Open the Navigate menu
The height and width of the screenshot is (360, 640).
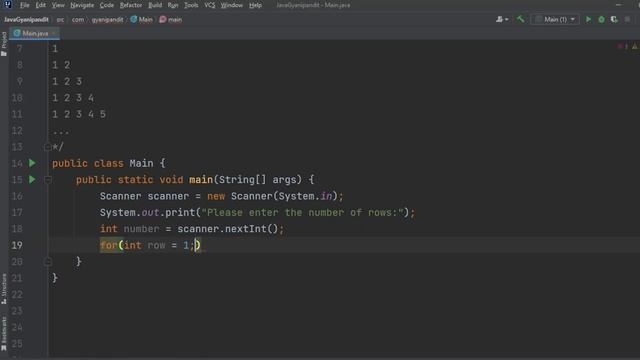tap(82, 5)
